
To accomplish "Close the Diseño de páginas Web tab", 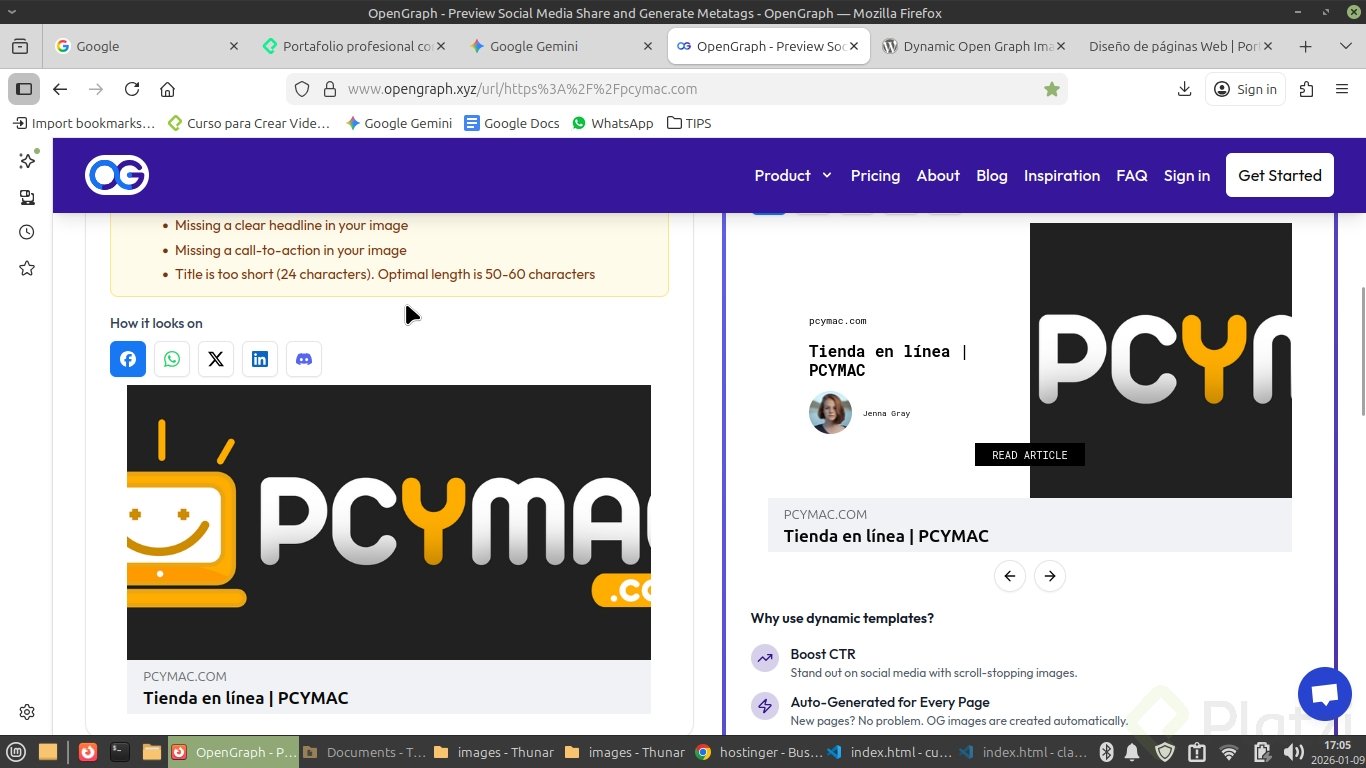I will (1268, 46).
